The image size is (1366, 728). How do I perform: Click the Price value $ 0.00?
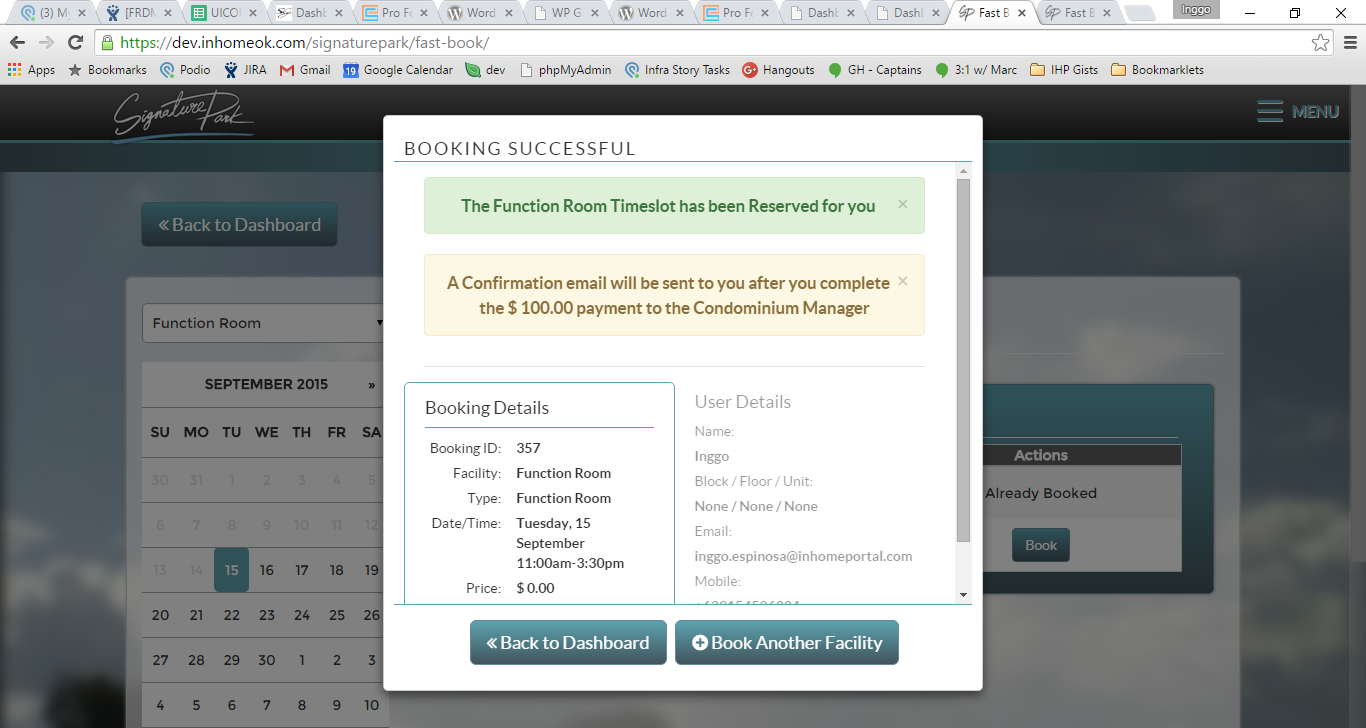[x=535, y=588]
